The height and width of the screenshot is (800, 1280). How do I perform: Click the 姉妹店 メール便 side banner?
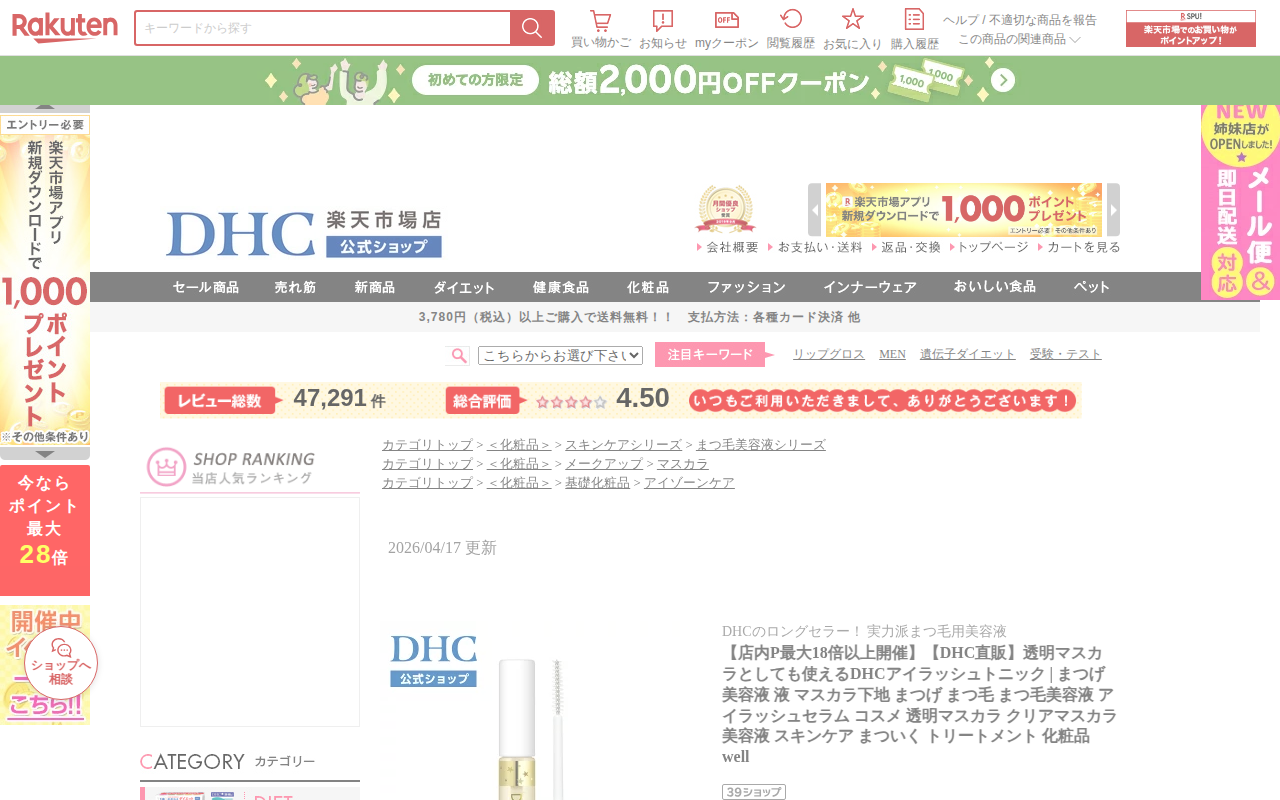(x=1240, y=202)
